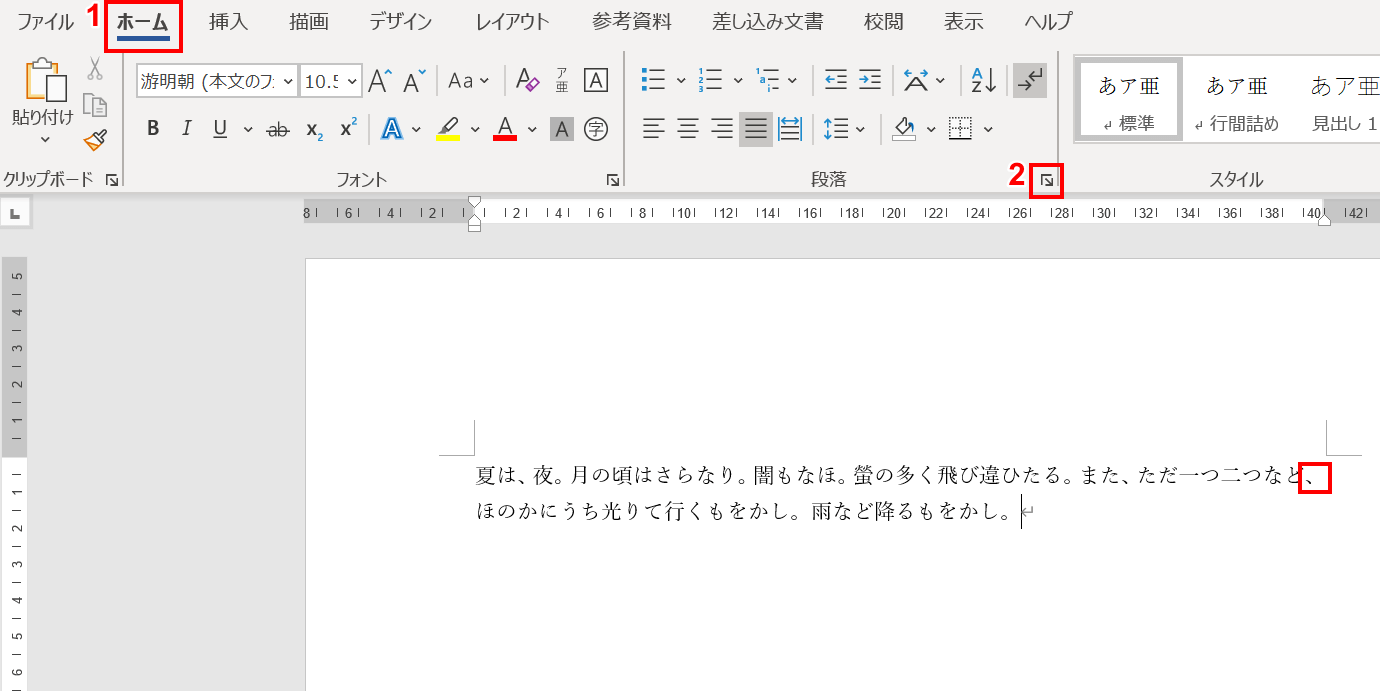Center align the text
The image size is (1380, 691).
(688, 128)
